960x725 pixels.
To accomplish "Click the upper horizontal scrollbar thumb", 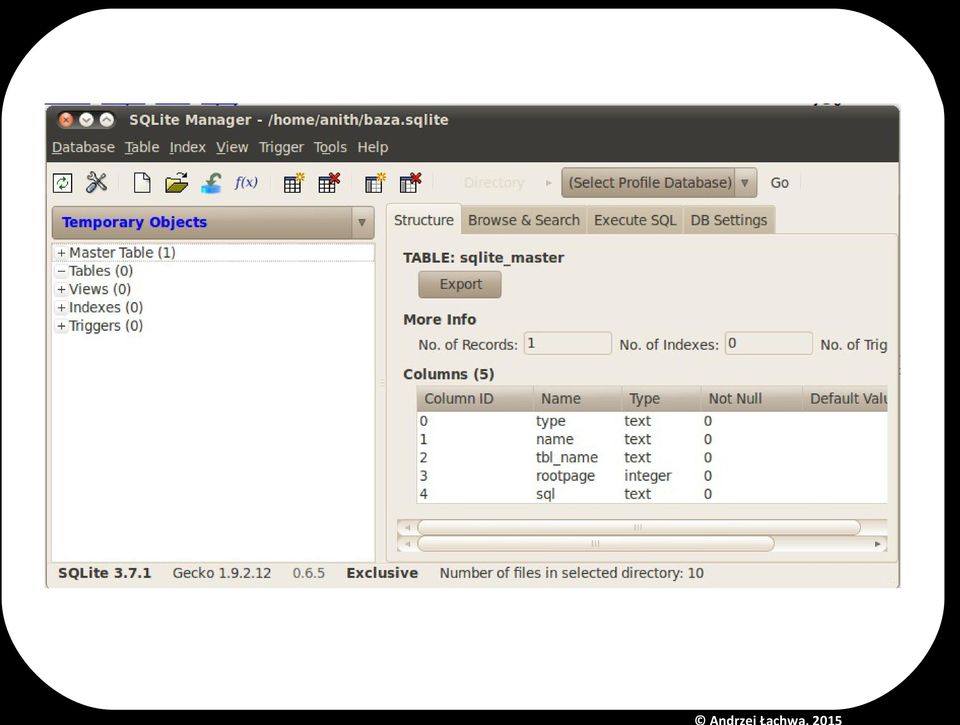I will pyautogui.click(x=639, y=527).
